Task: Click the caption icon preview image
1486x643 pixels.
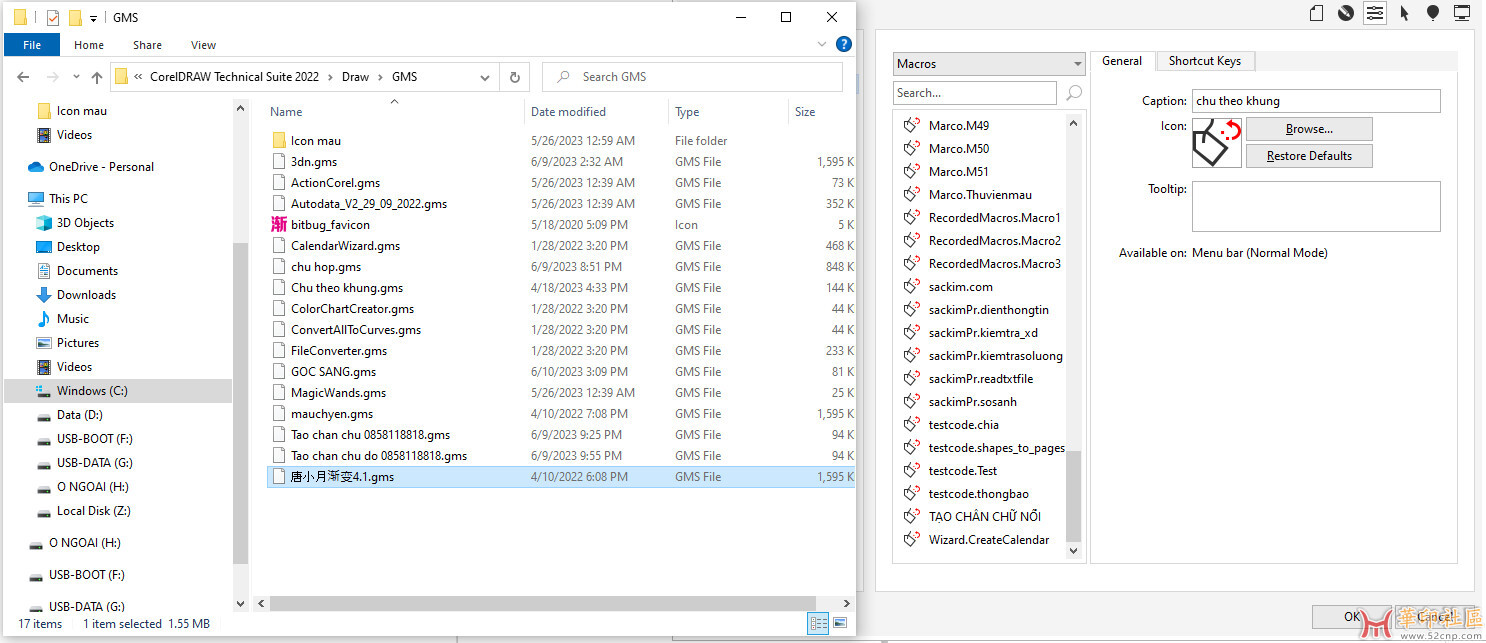Action: 1216,142
